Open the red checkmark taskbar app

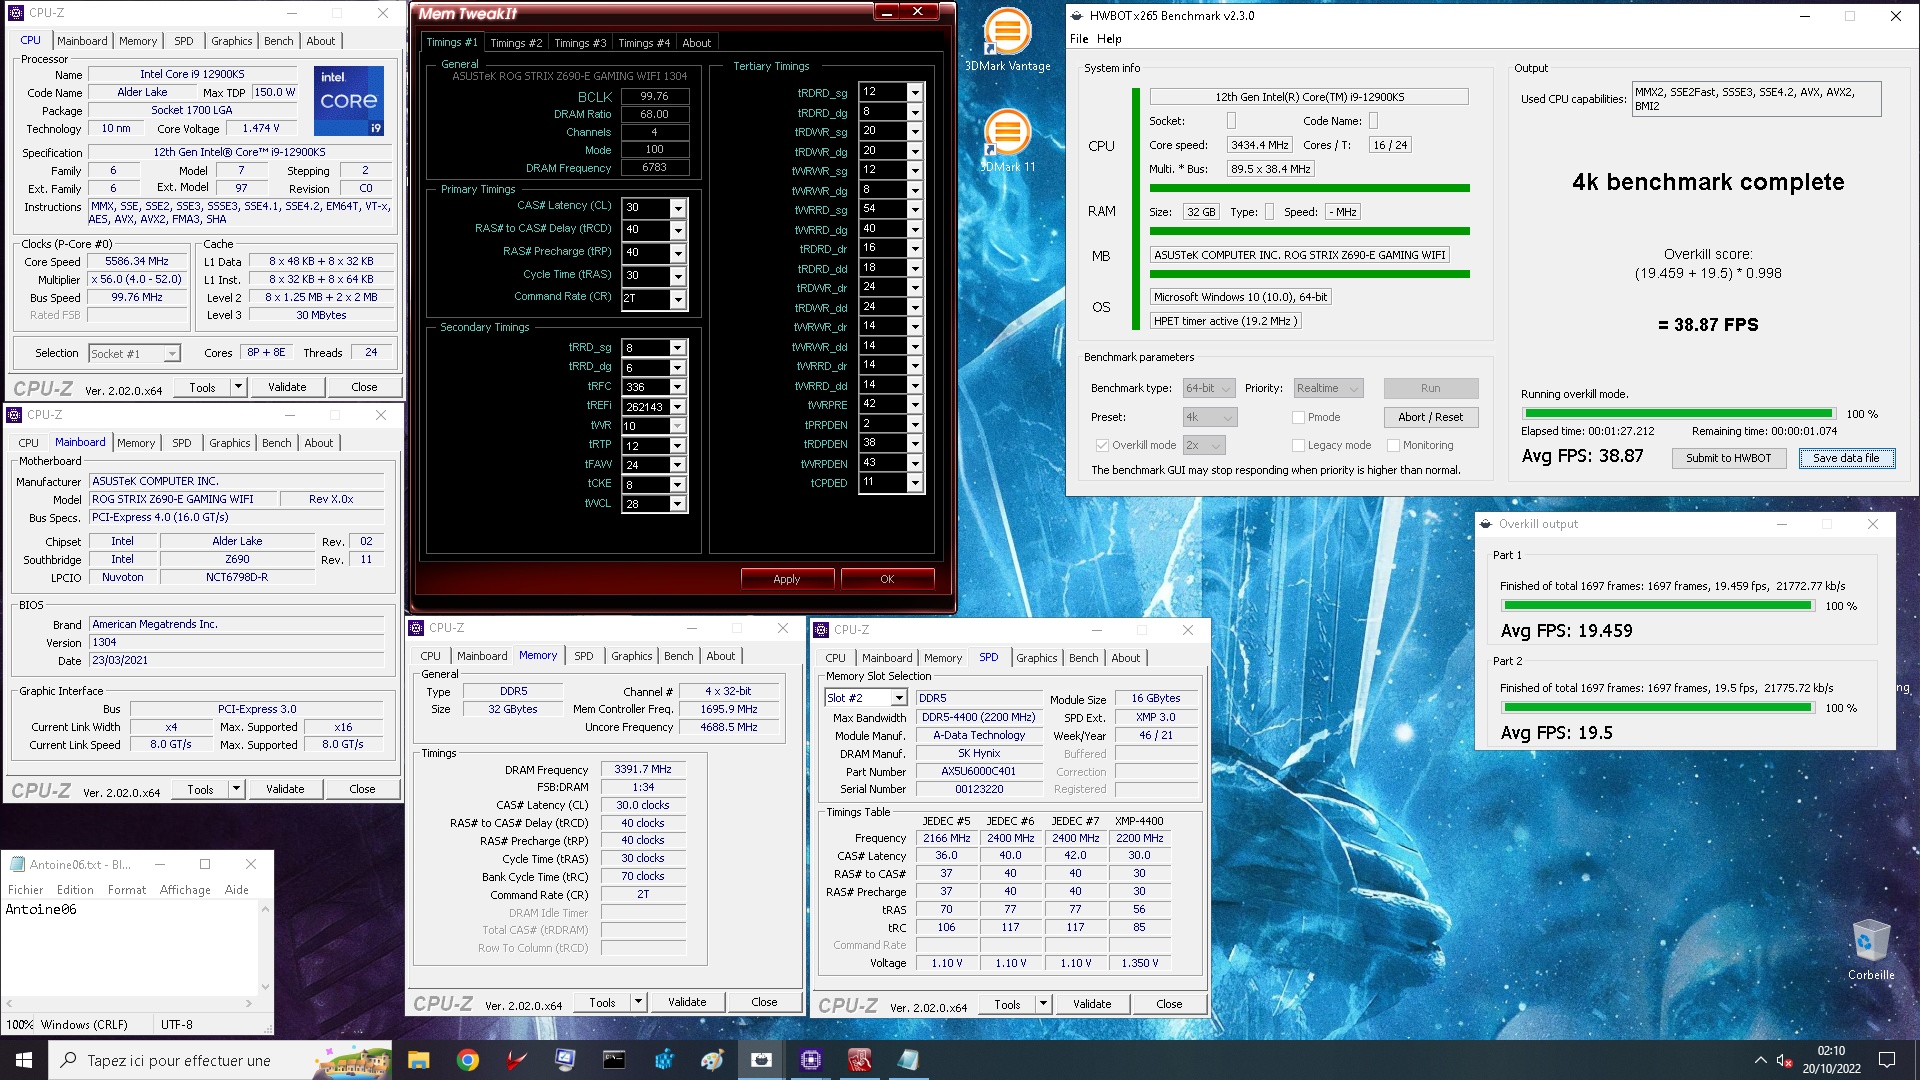pos(516,1060)
